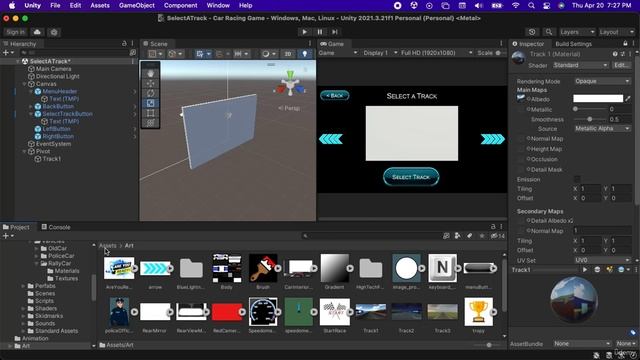Click the Albedo white color swatch
This screenshot has width=640, height=360.
pyautogui.click(x=598, y=98)
